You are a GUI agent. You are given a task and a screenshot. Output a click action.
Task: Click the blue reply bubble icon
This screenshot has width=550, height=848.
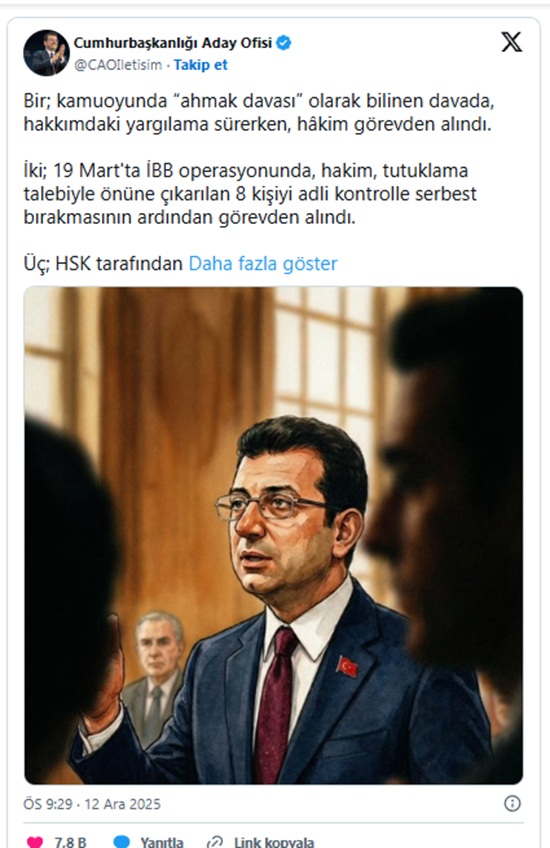[122, 842]
